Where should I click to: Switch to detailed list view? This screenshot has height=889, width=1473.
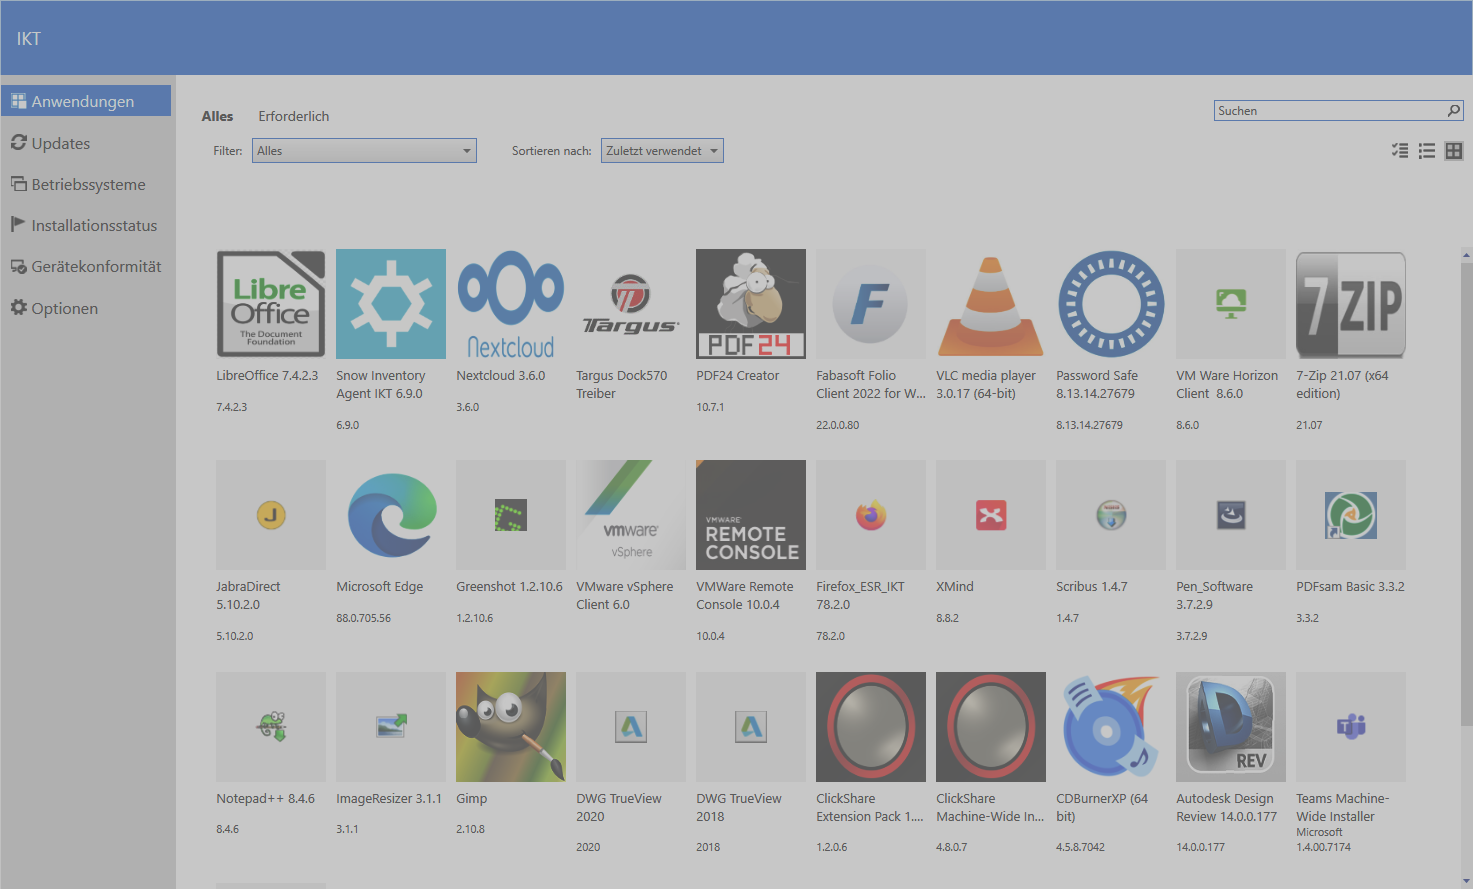[1400, 151]
